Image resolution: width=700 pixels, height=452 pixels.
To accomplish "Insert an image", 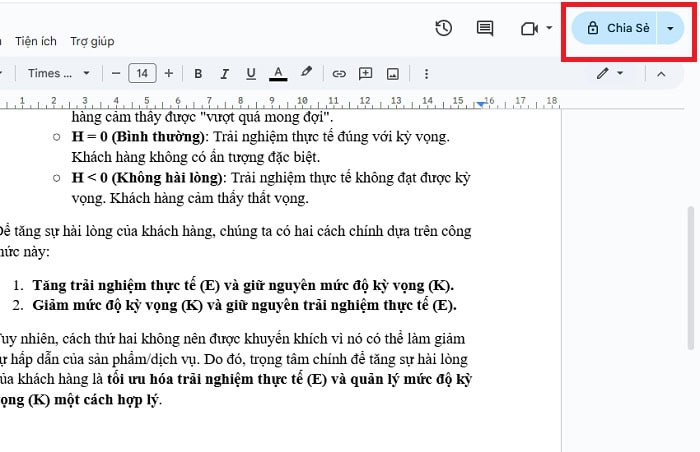I will pyautogui.click(x=392, y=74).
